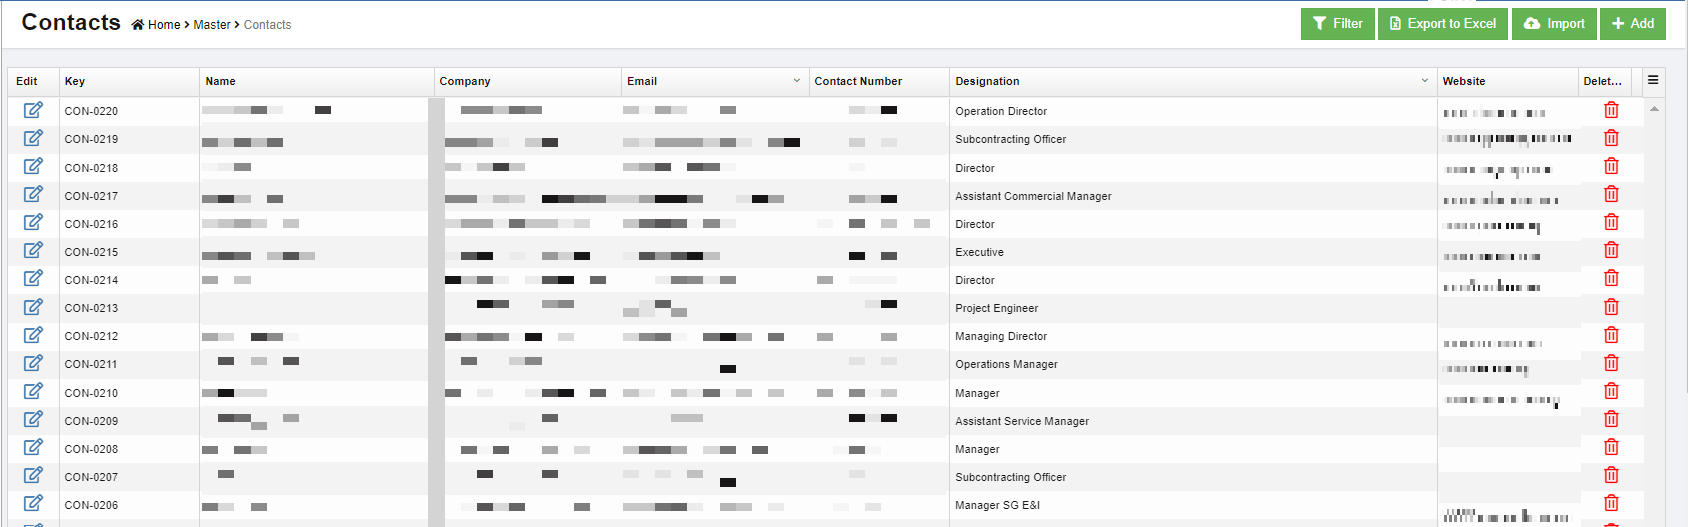Edit the CON-0208 Manager contact
Viewport: 1688px width, 527px height.
click(33, 447)
